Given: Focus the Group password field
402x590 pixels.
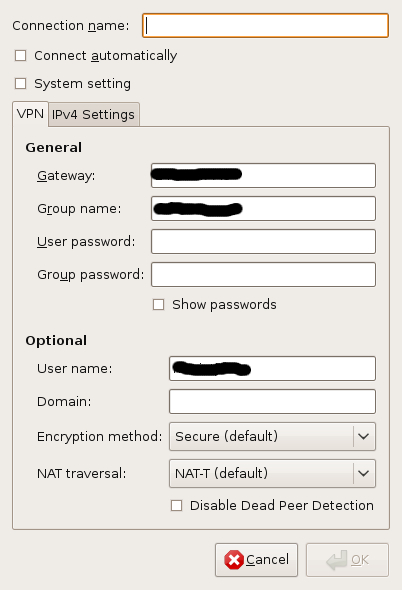Looking at the screenshot, I should (263, 275).
